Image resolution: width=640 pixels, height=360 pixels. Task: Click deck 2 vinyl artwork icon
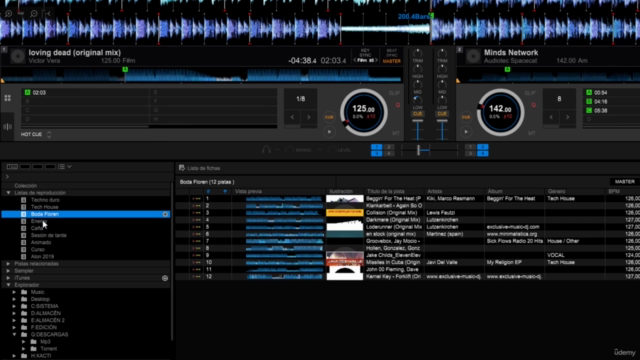[473, 56]
